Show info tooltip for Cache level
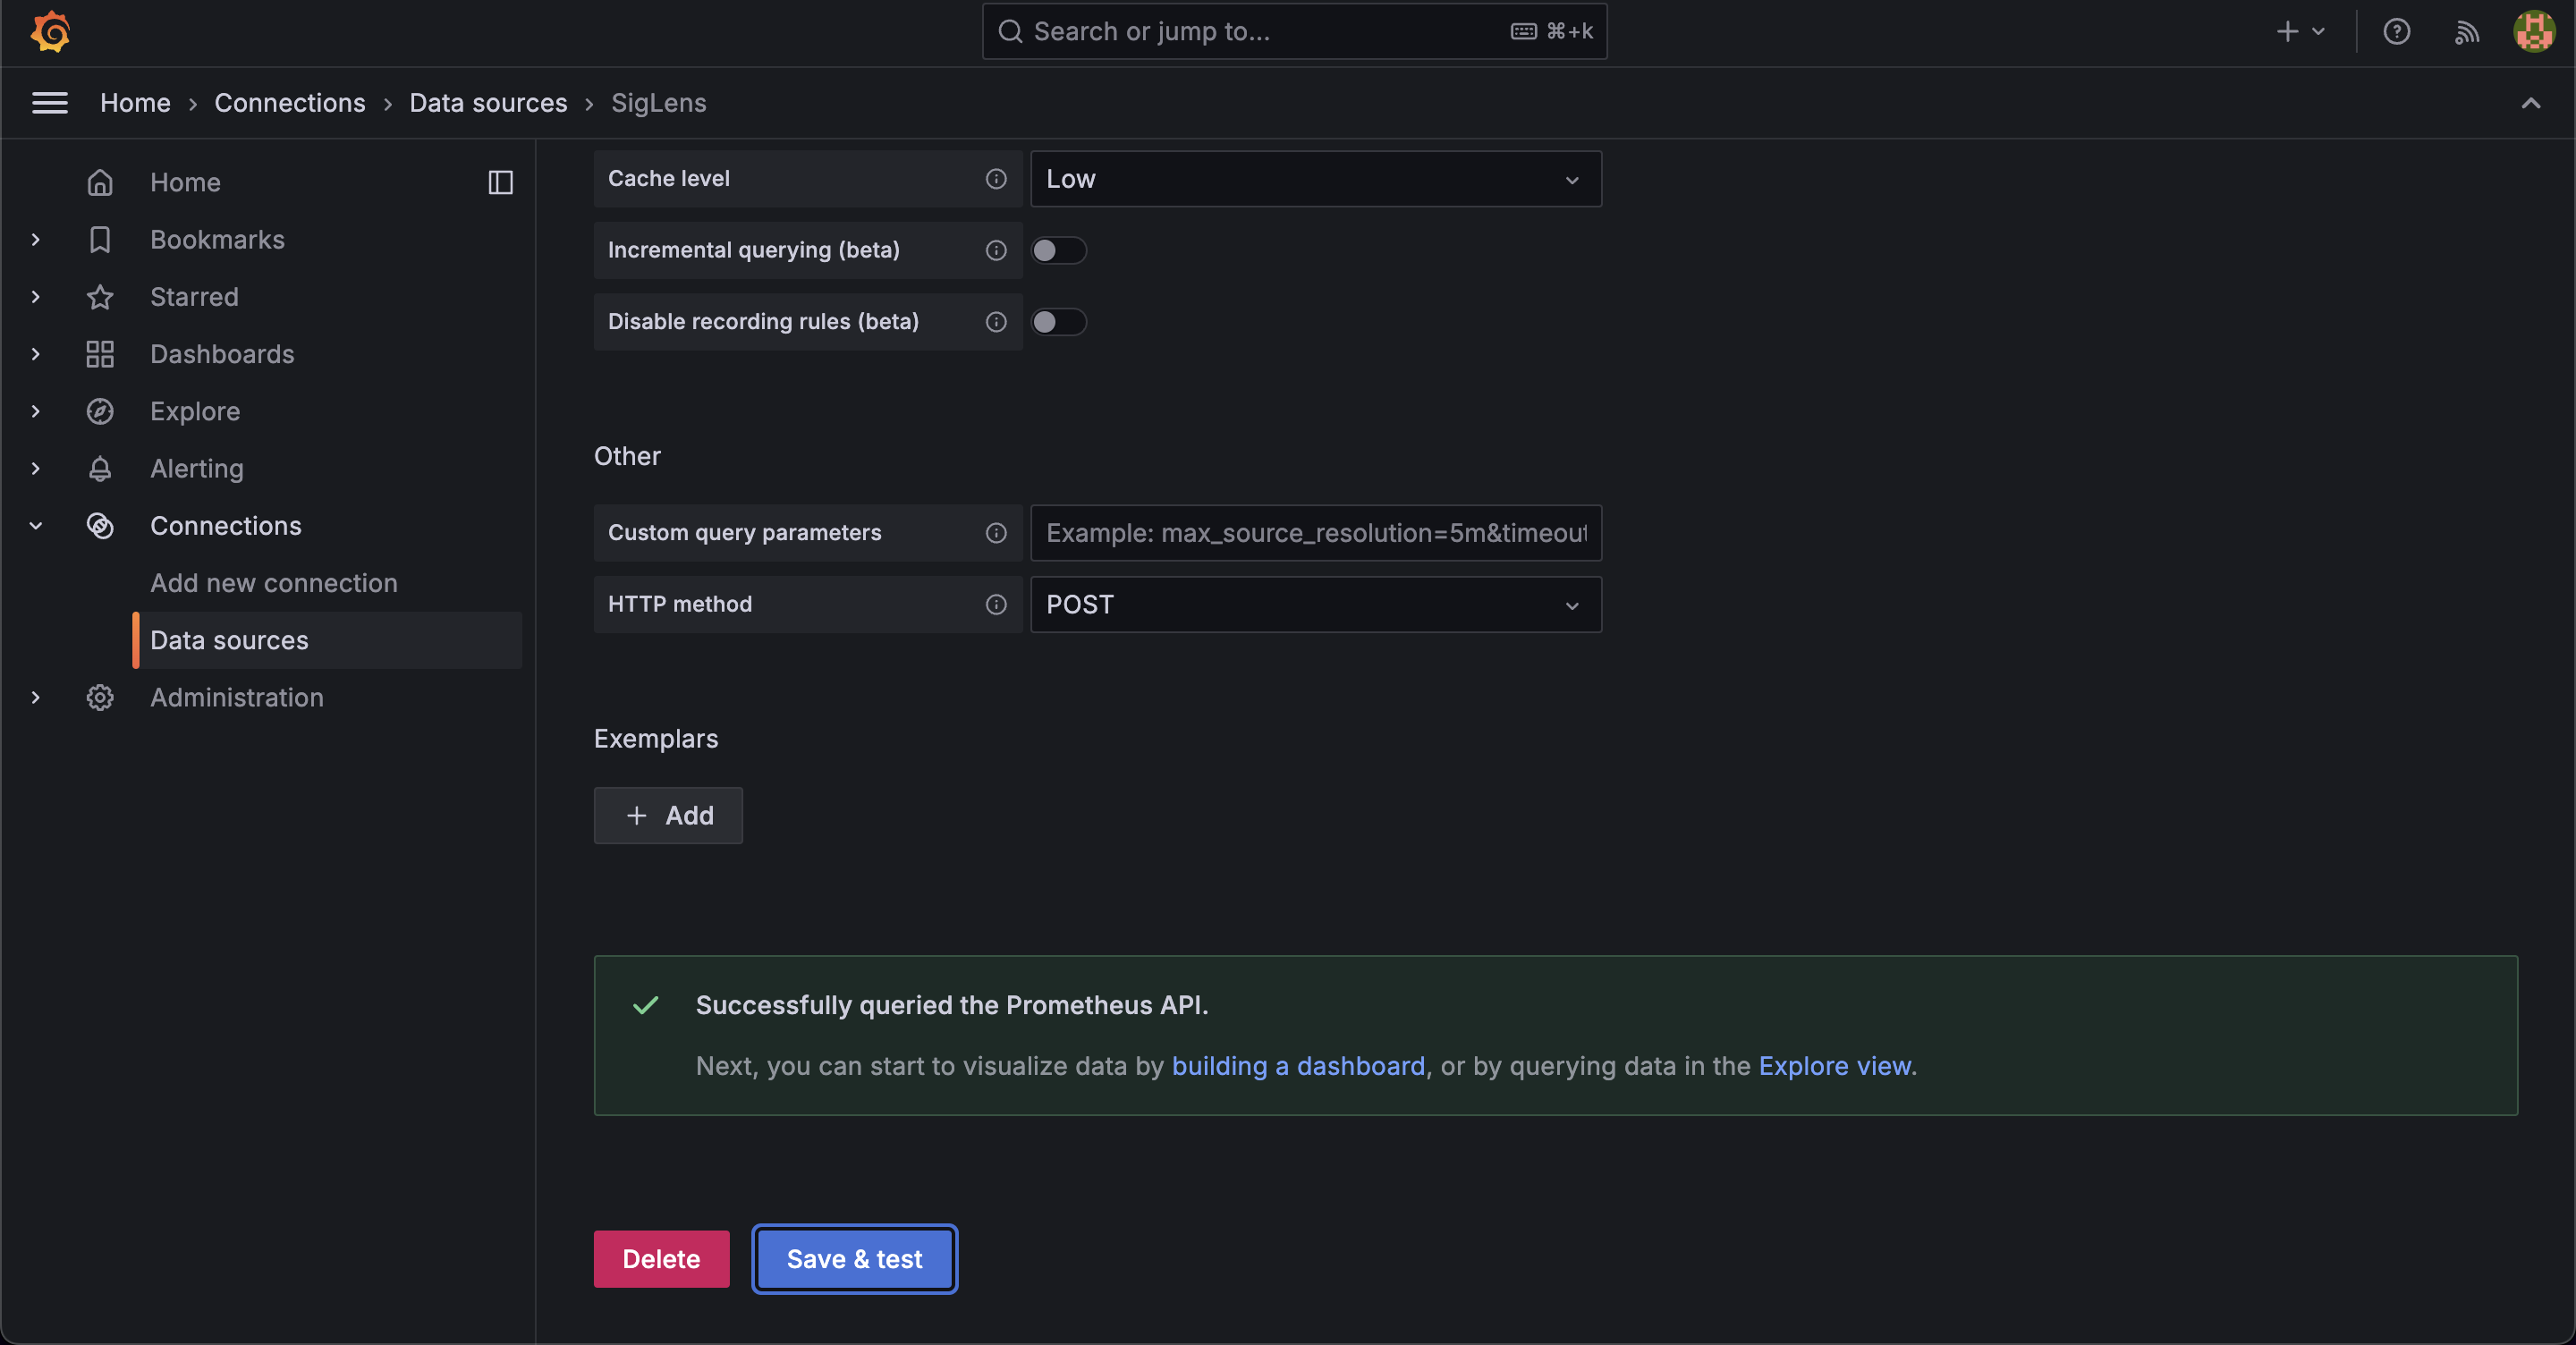 pyautogui.click(x=996, y=179)
